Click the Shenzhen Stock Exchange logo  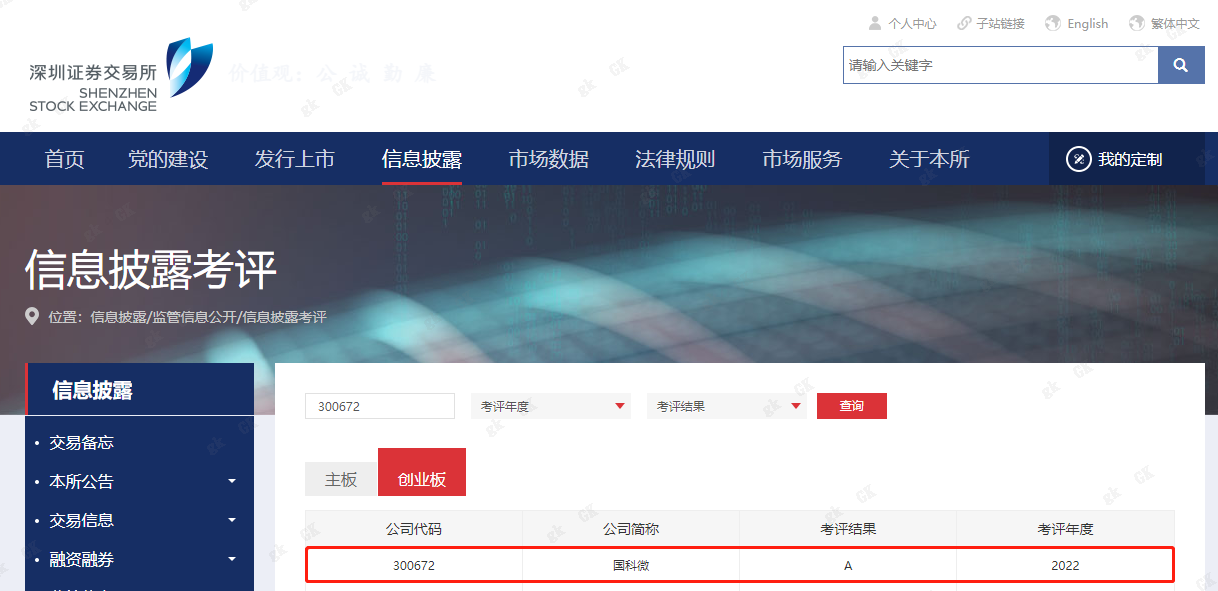point(110,72)
